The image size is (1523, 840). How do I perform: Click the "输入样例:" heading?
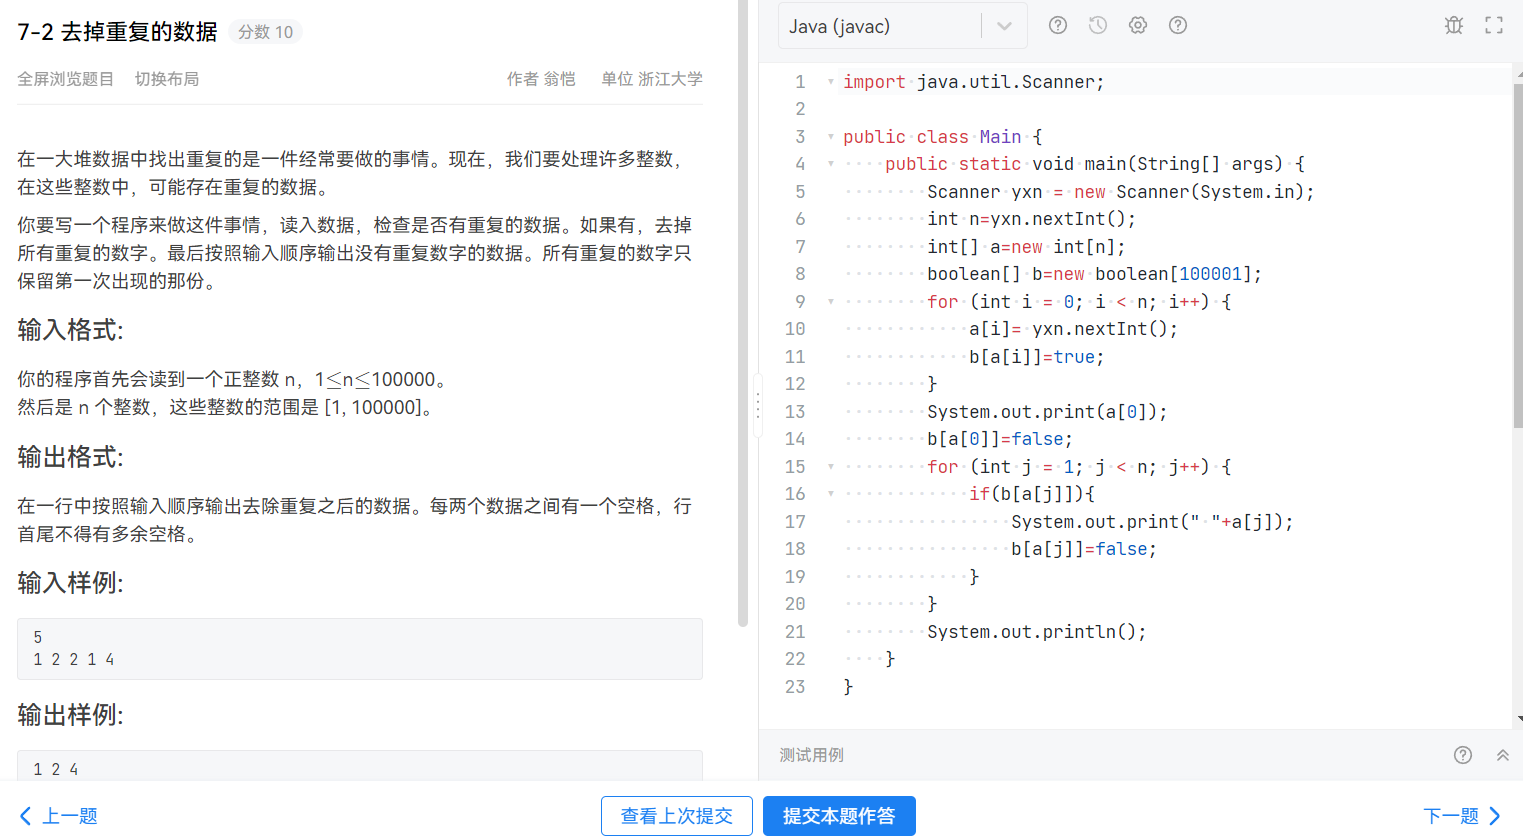click(70, 583)
